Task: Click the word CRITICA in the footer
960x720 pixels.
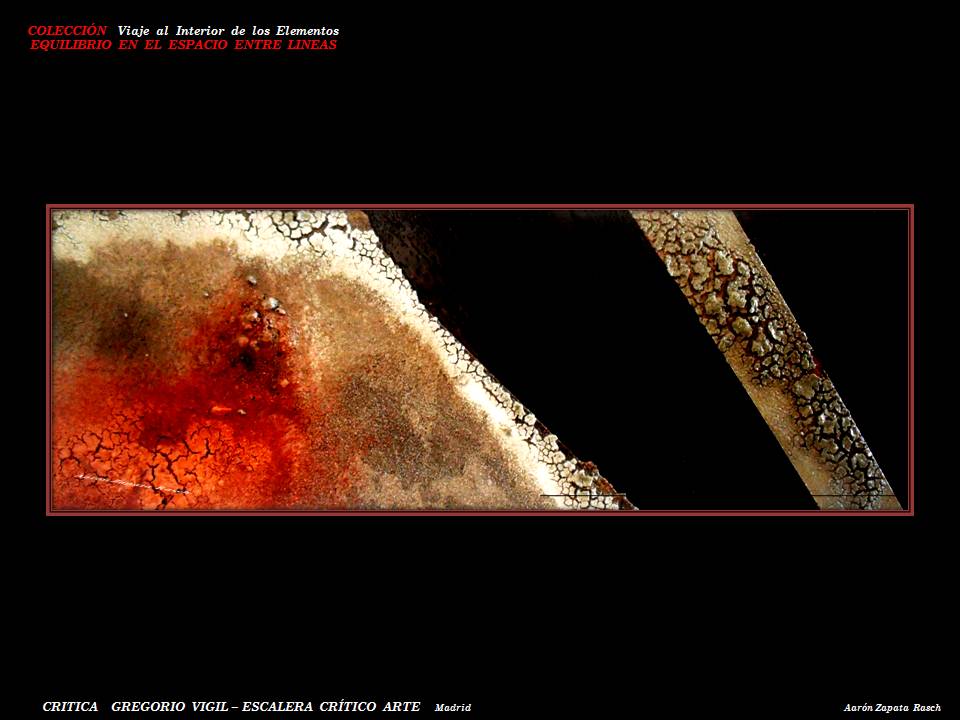Action: coord(70,707)
